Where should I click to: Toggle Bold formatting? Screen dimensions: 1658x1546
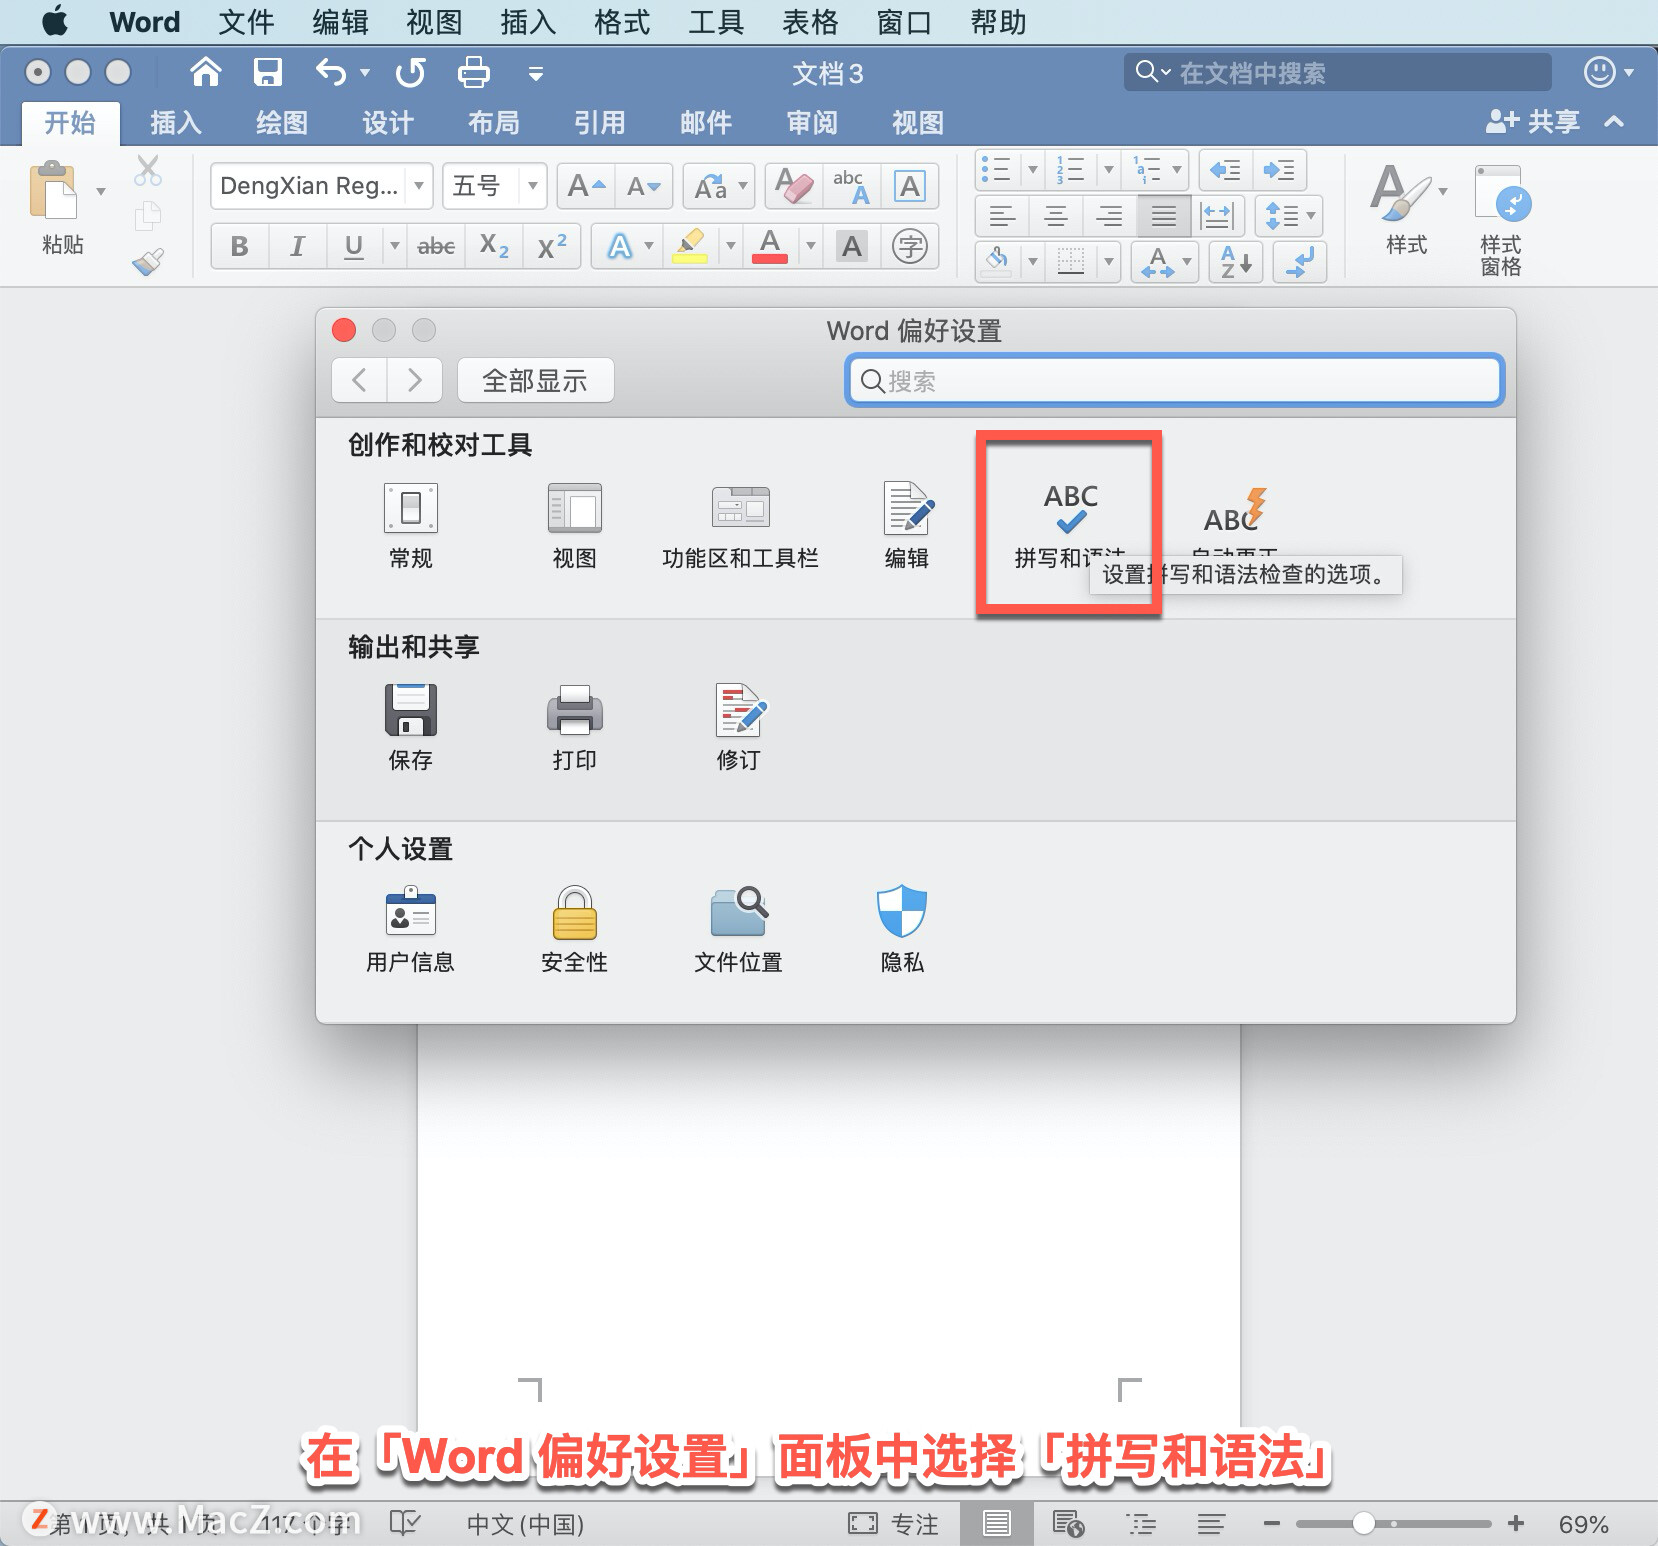[x=240, y=246]
